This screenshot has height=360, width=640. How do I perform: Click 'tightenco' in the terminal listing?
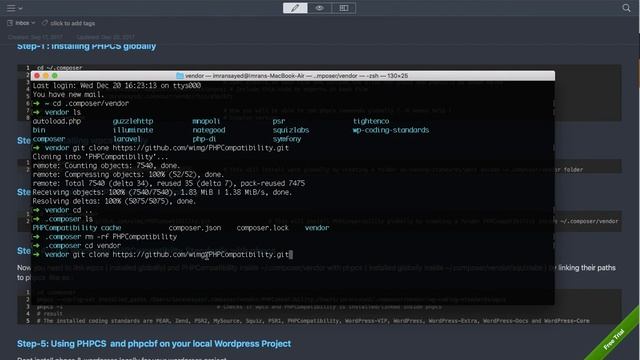(371, 121)
